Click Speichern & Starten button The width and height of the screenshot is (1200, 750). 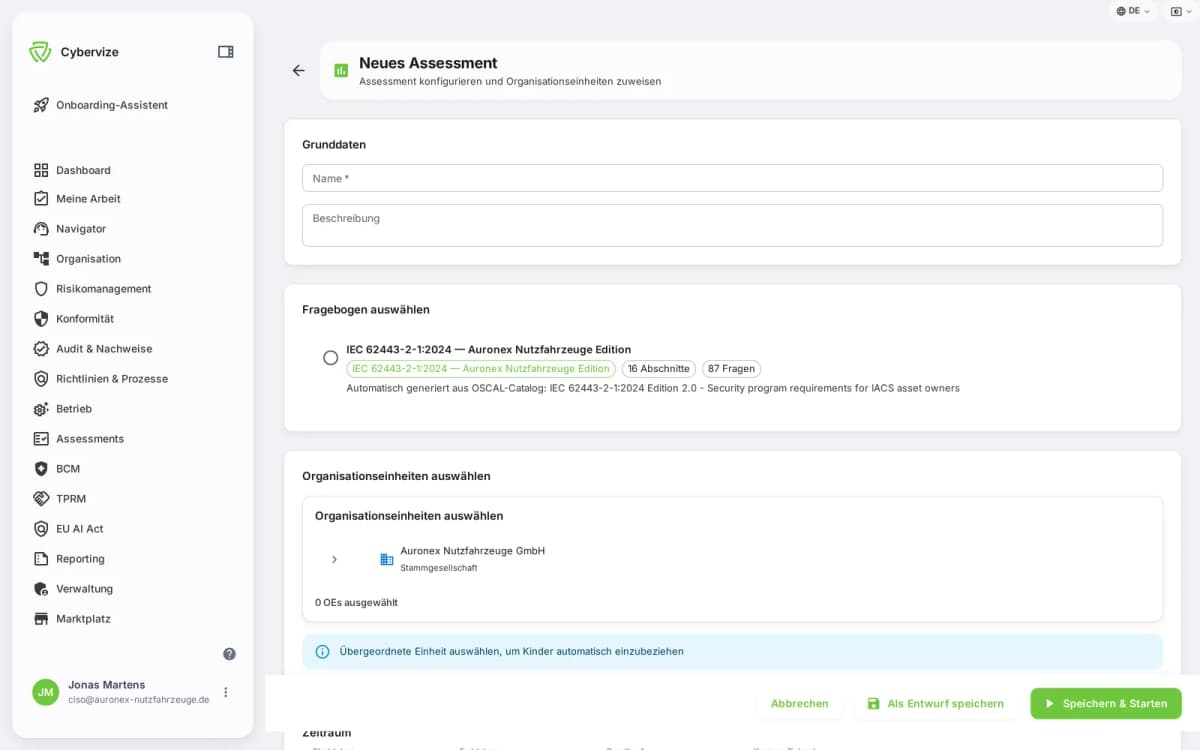1106,703
